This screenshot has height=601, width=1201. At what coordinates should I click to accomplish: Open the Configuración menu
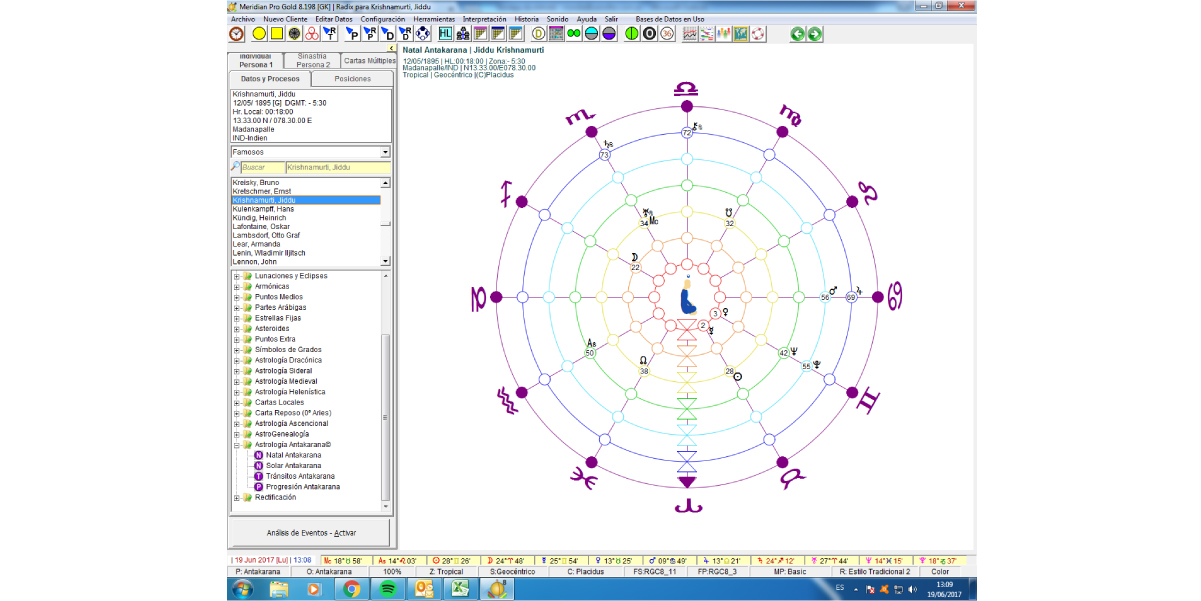coord(383,19)
